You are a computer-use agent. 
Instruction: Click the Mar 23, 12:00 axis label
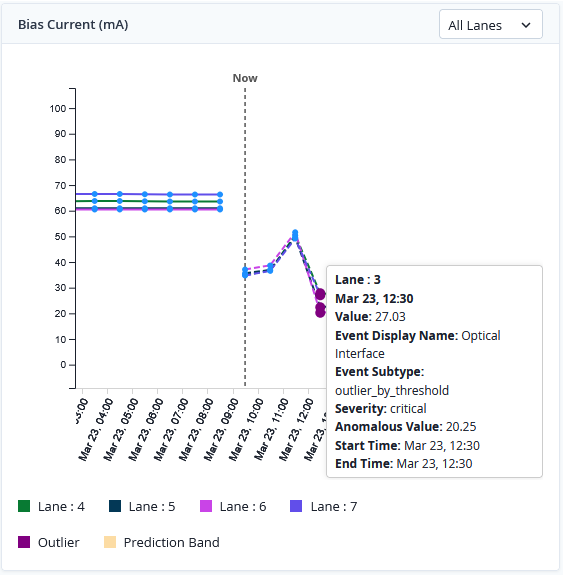click(296, 429)
